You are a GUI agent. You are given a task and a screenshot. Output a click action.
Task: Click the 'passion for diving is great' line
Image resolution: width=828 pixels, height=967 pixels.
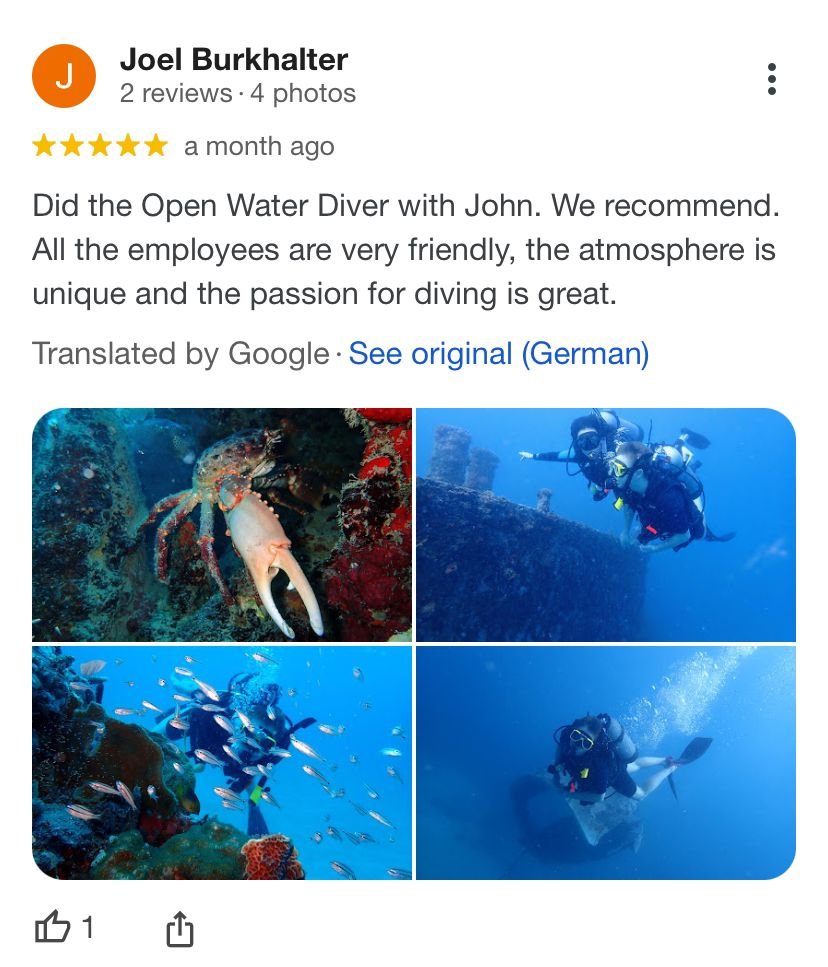pyautogui.click(x=324, y=294)
